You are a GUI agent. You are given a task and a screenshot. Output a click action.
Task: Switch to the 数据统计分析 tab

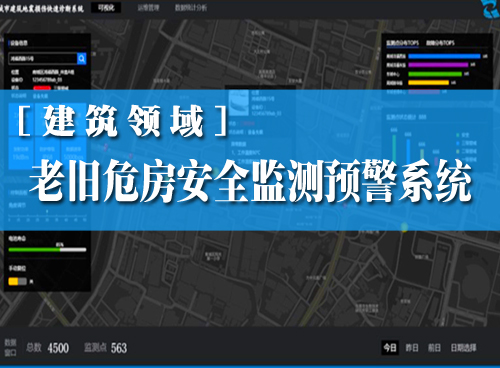[191, 8]
